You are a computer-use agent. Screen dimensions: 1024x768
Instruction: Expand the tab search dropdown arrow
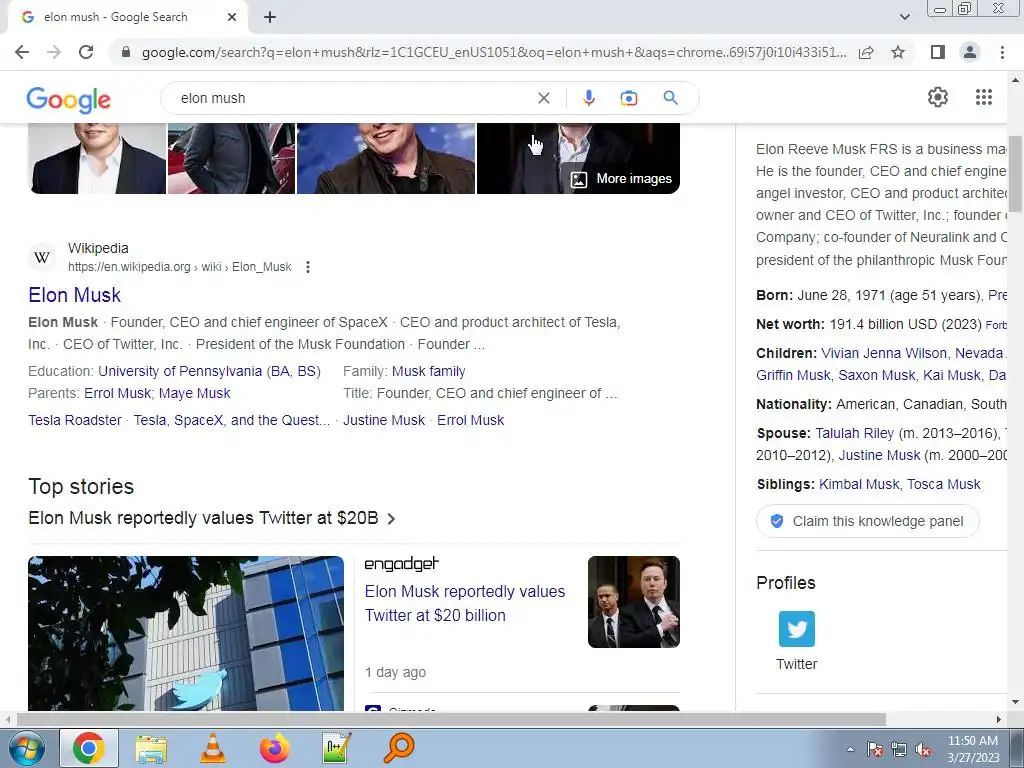coord(904,17)
